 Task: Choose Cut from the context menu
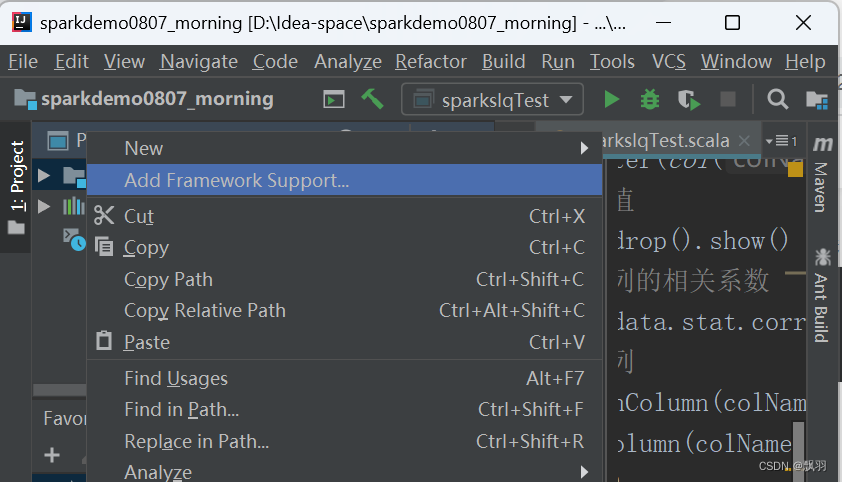click(x=344, y=216)
